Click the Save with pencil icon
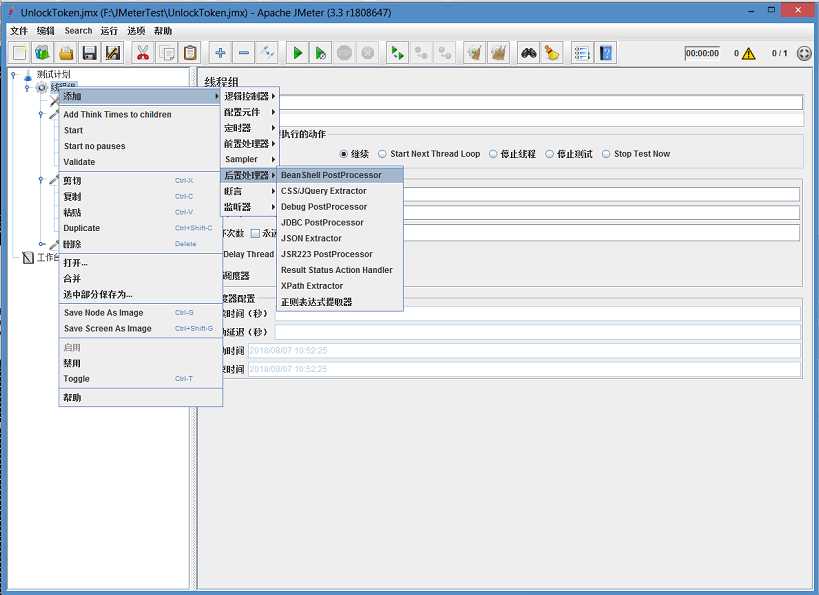 coord(113,53)
